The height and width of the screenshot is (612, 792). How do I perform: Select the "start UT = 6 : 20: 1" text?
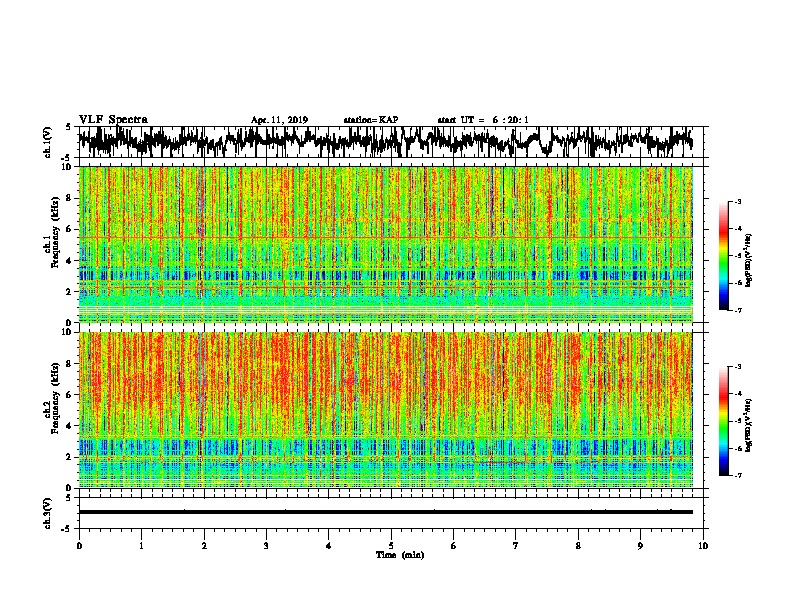coord(483,120)
